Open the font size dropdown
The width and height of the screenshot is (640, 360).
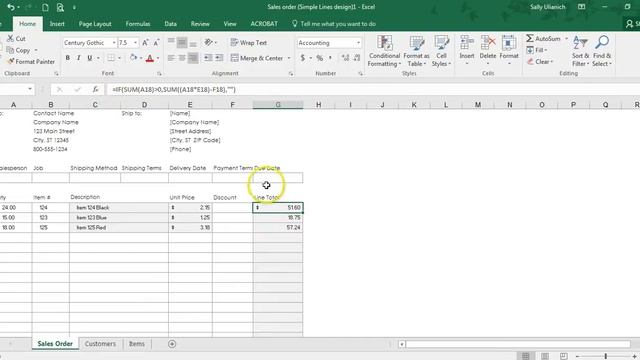[x=135, y=42]
